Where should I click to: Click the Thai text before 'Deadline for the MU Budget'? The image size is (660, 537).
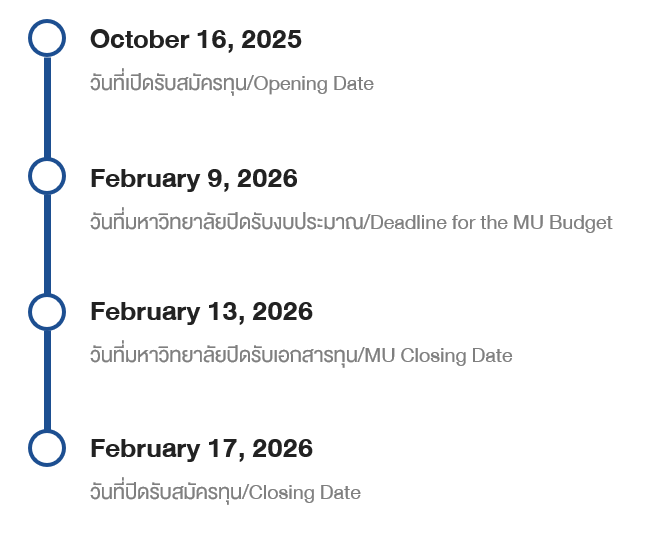tap(226, 222)
